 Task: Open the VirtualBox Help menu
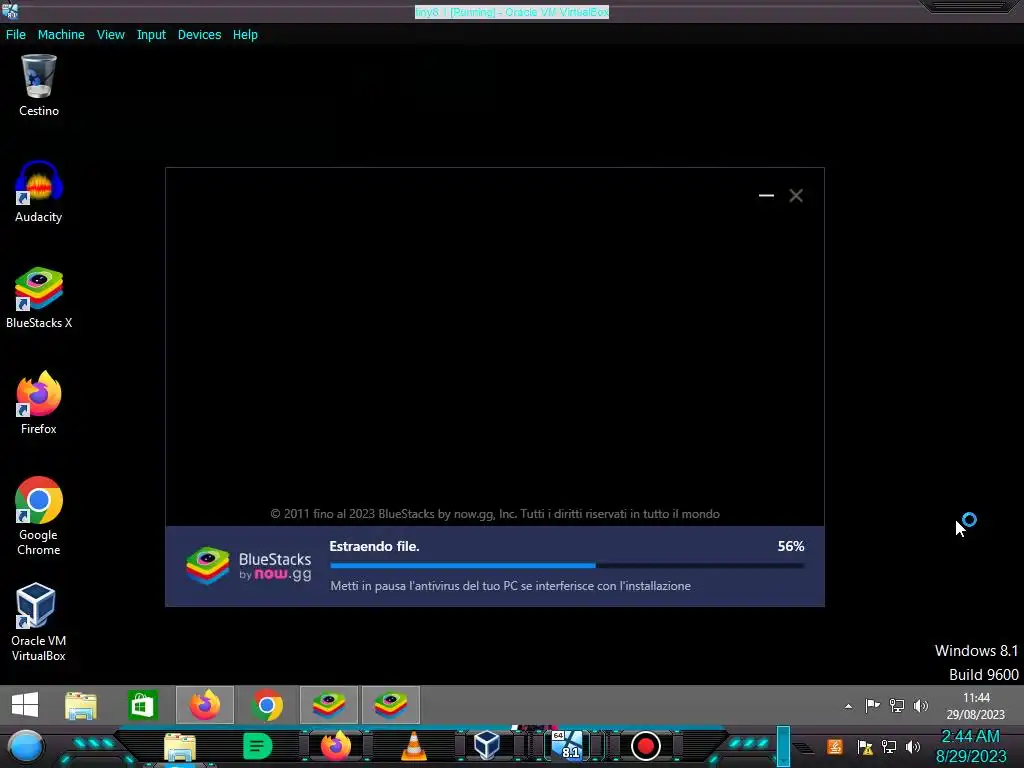coord(245,35)
